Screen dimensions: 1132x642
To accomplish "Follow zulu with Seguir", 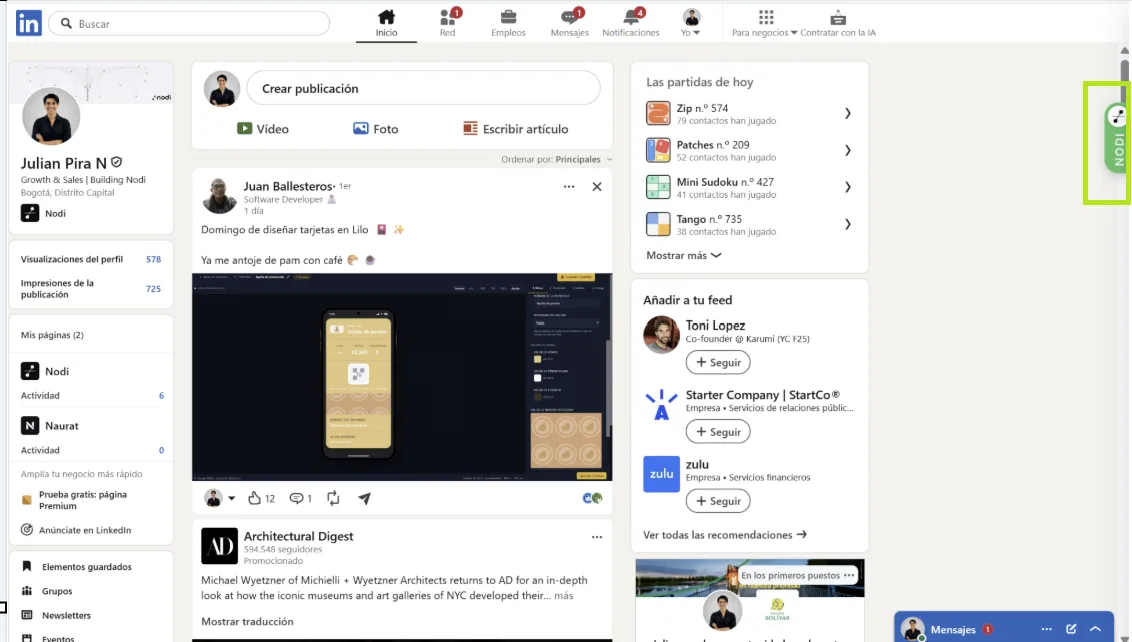I will tap(718, 501).
